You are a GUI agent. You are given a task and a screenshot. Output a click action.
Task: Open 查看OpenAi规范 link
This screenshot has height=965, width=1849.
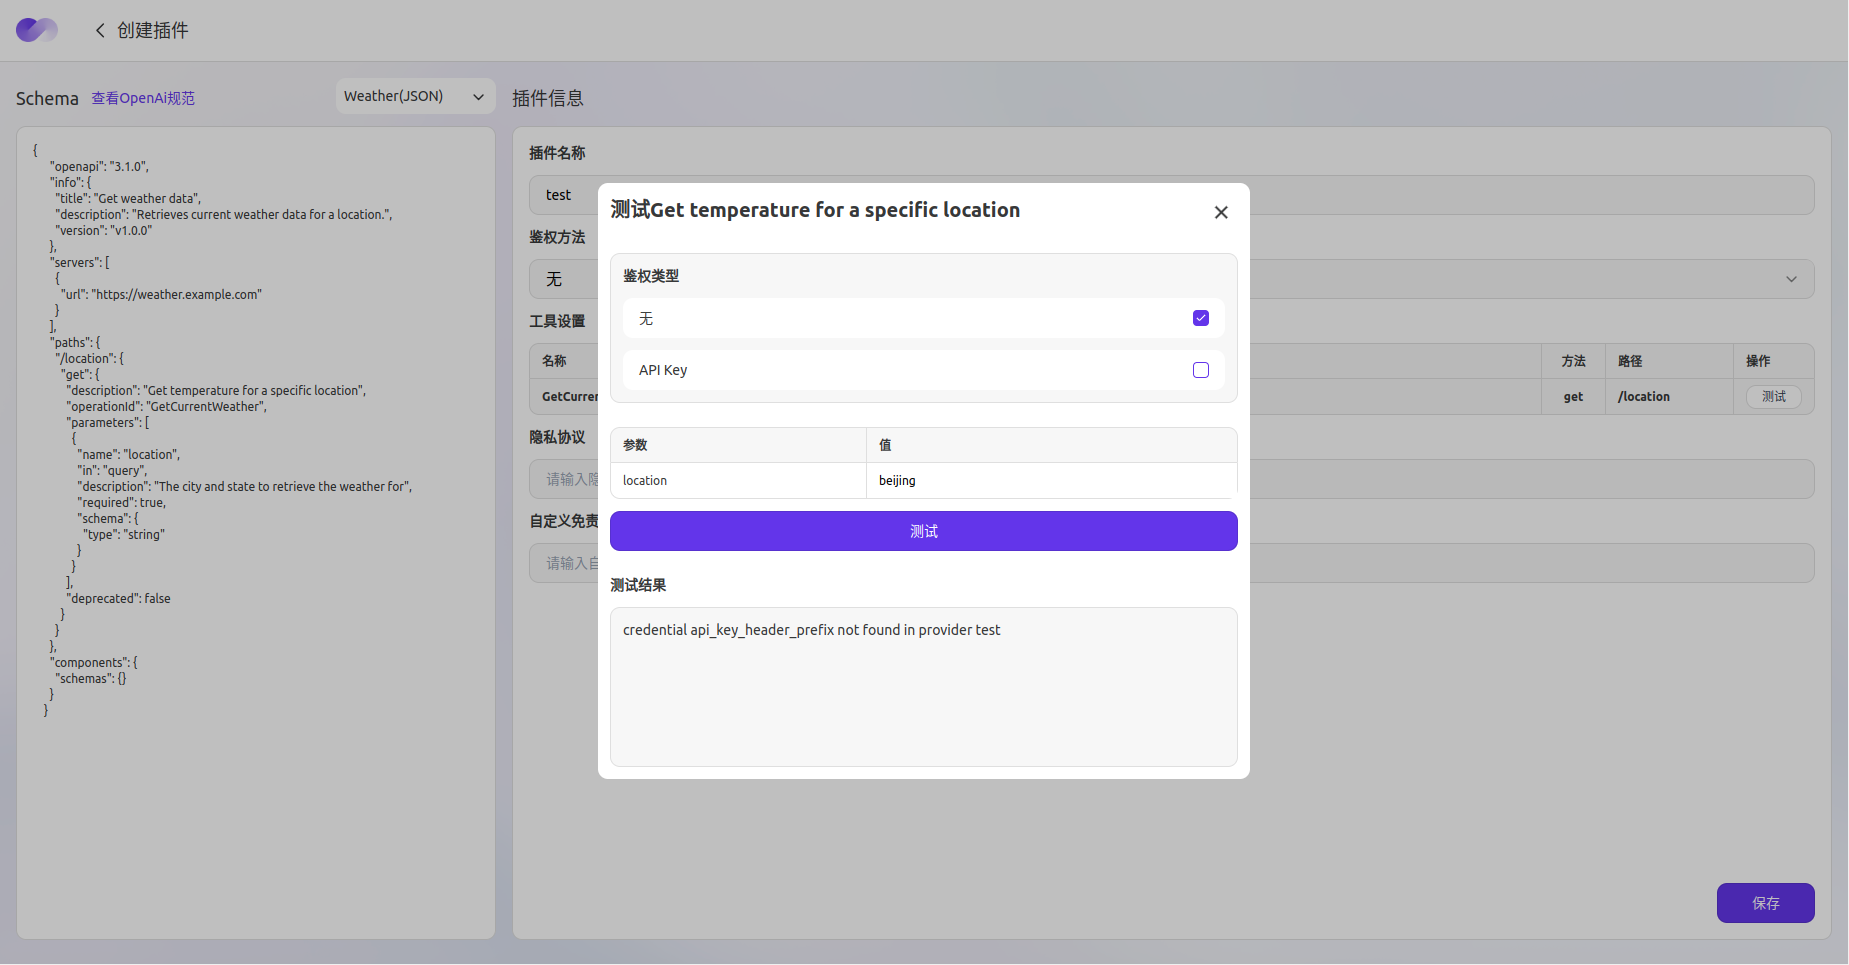(143, 98)
